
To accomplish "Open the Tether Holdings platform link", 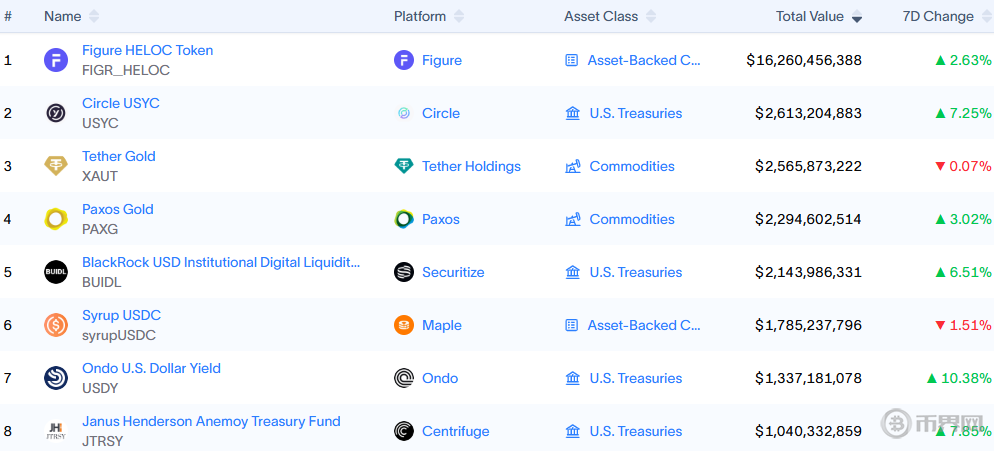I will [x=471, y=166].
